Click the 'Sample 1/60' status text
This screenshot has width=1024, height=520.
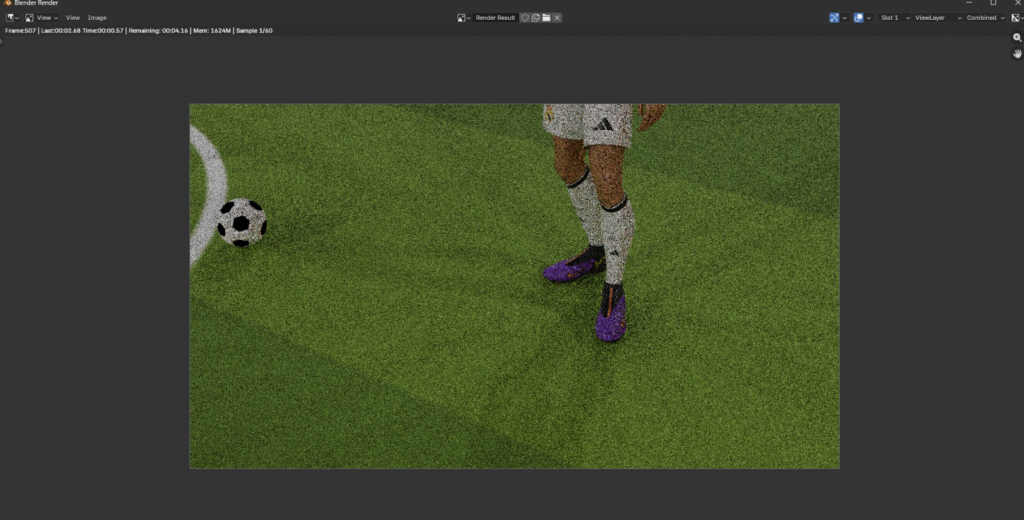[x=254, y=31]
